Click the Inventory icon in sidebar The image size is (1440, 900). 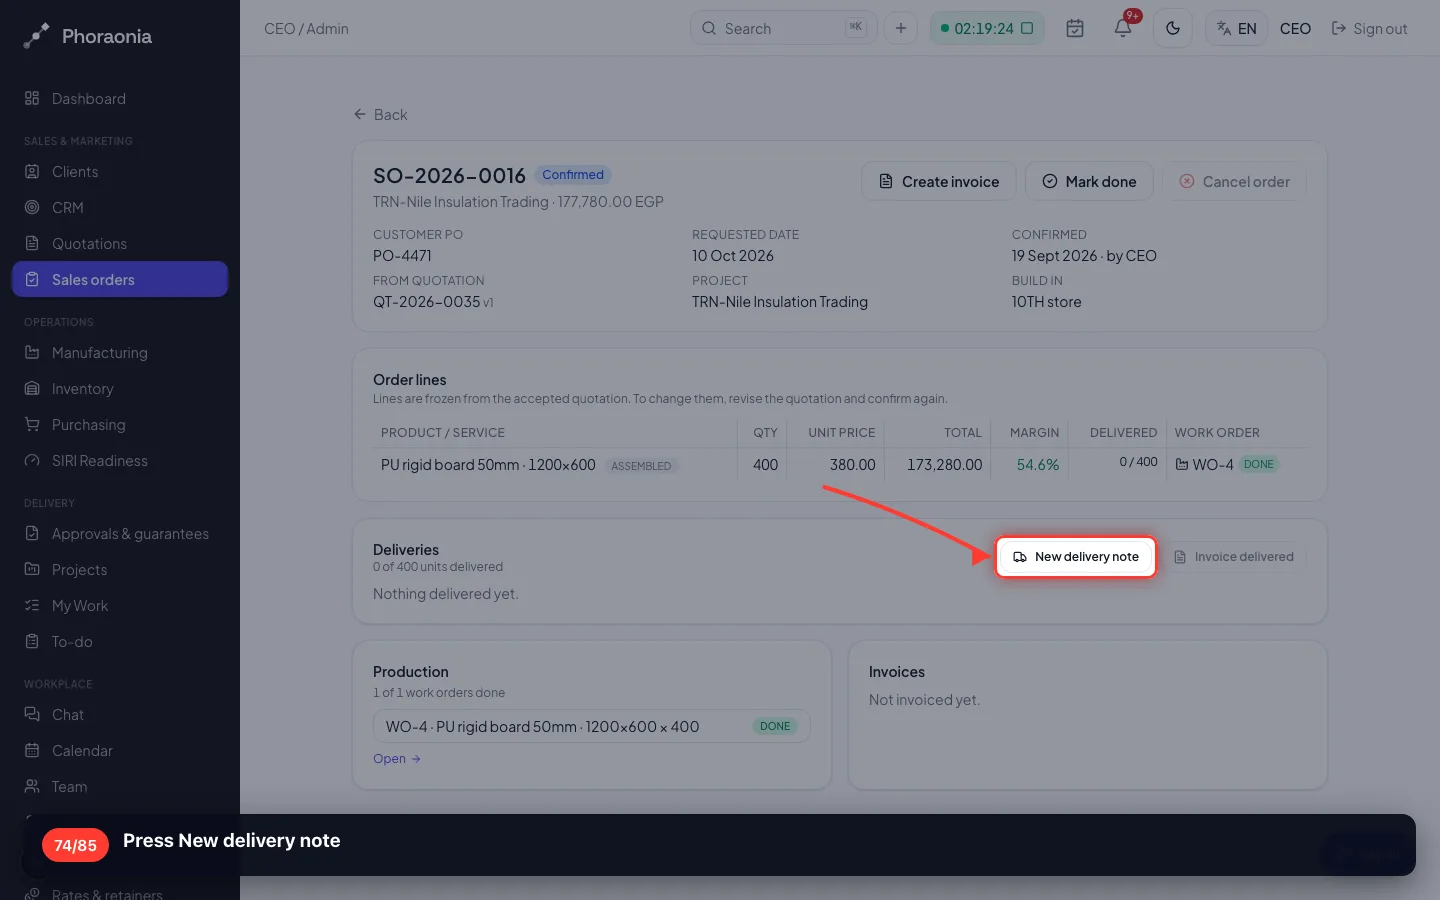tap(32, 389)
